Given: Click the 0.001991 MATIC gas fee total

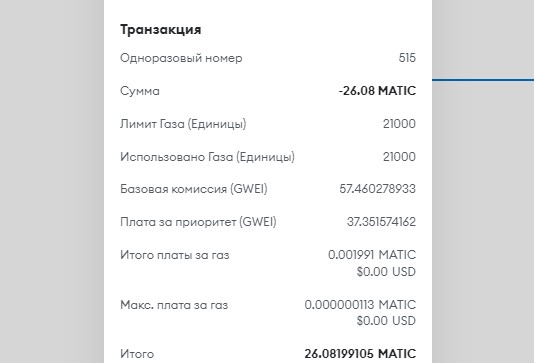Looking at the screenshot, I should click(372, 255).
